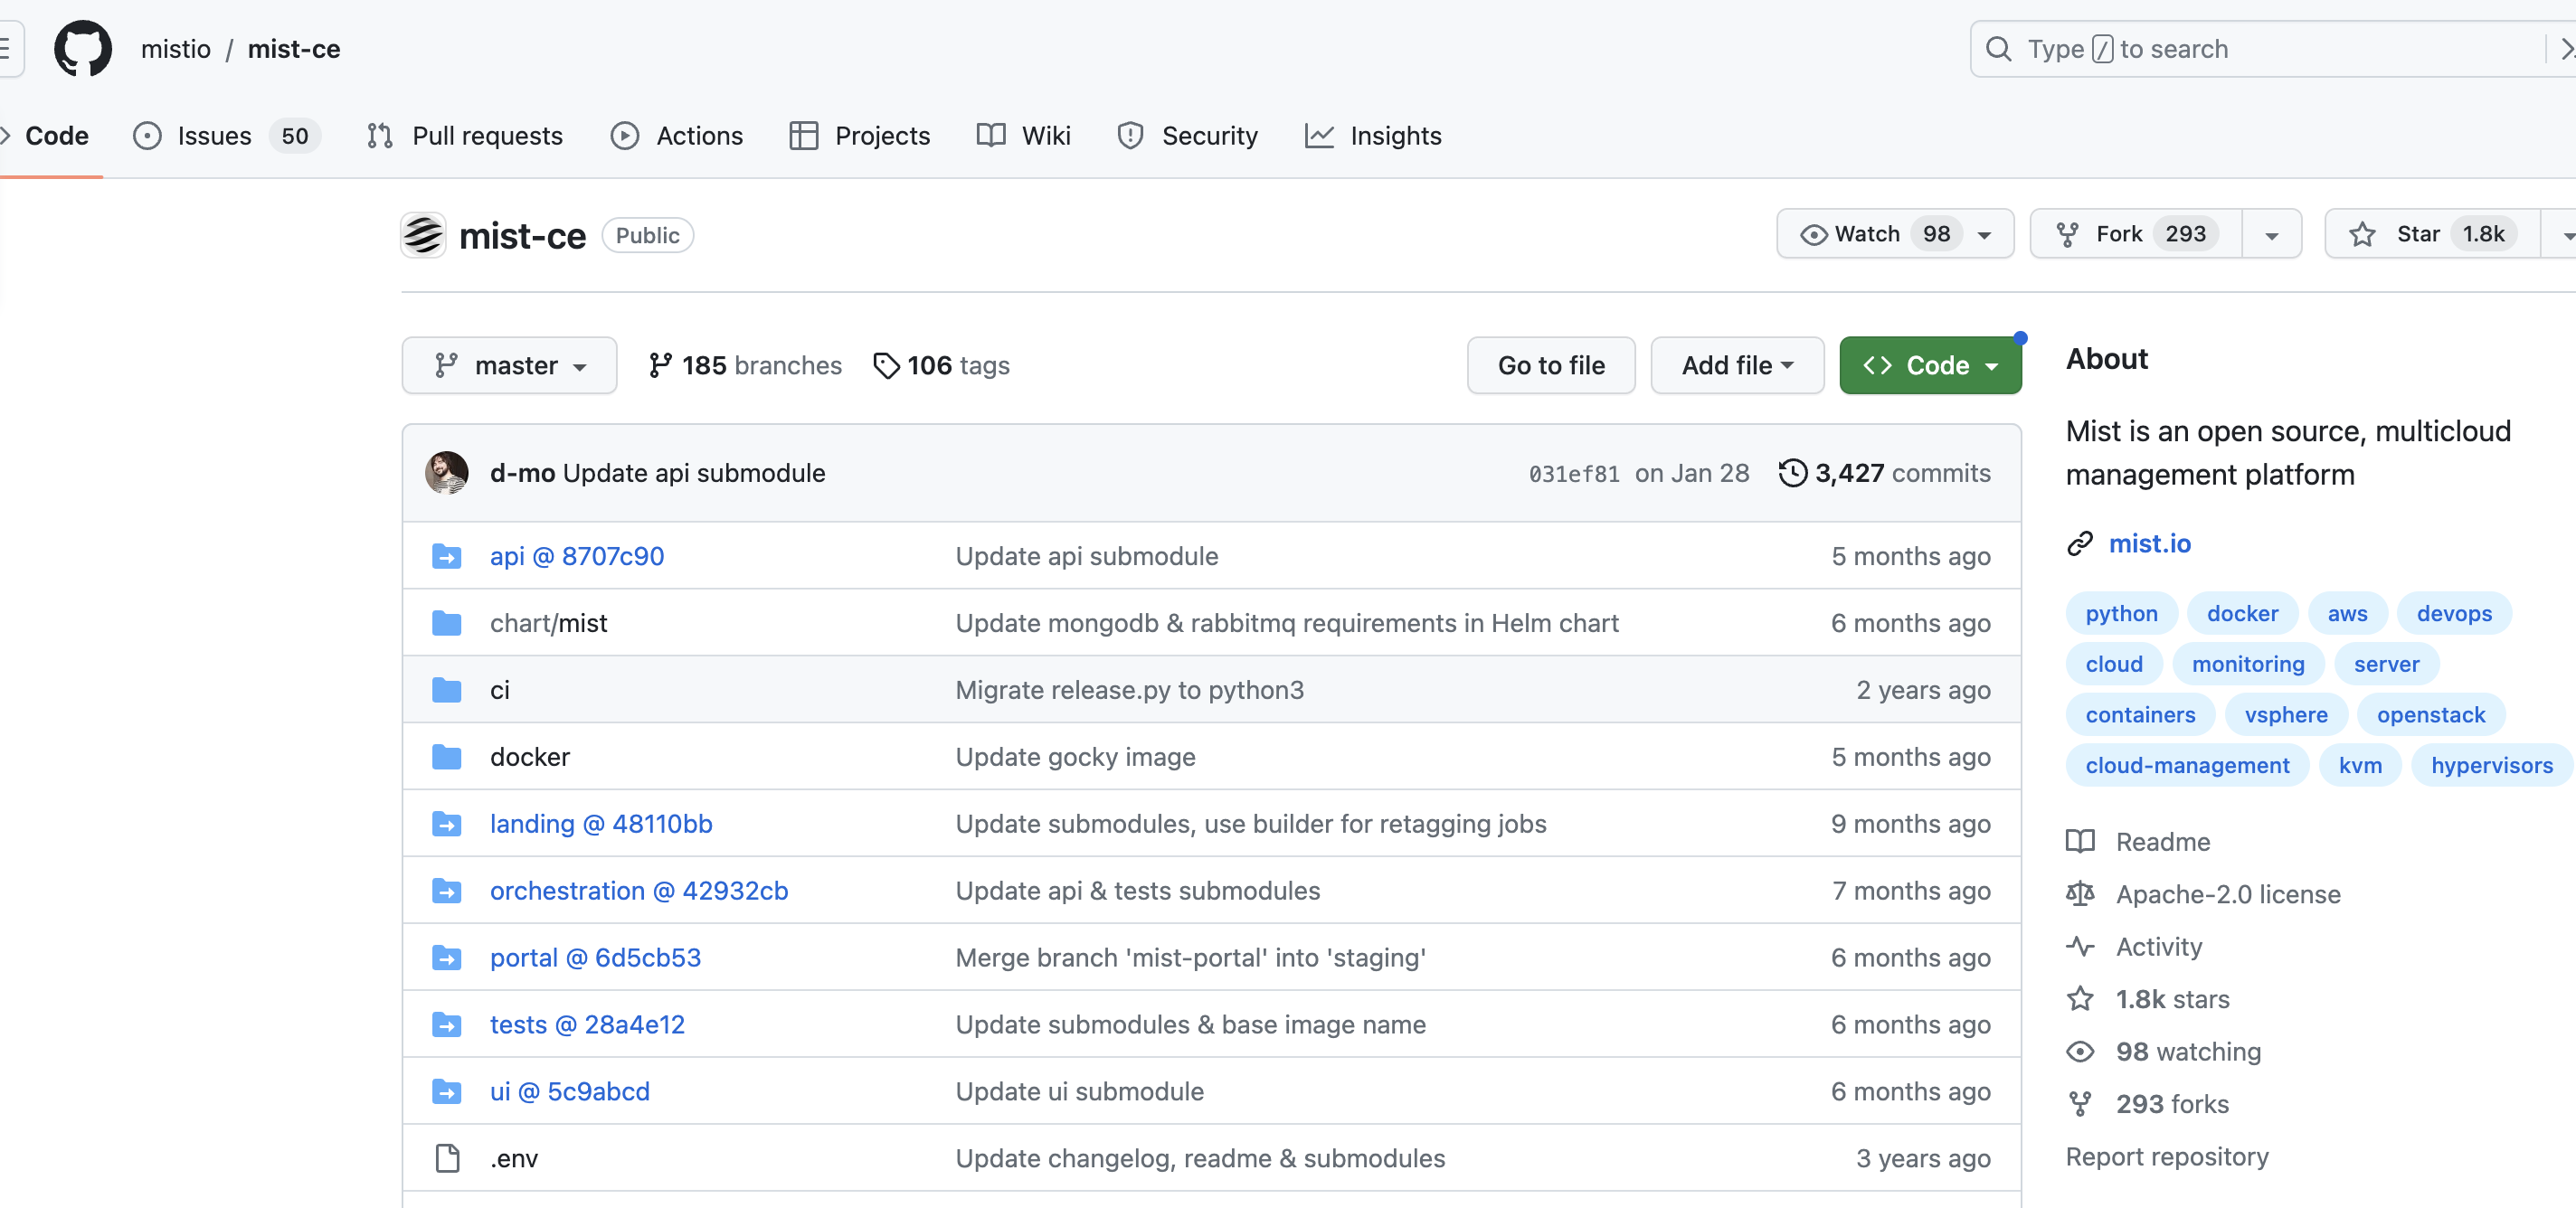Click the .env file icon
2576x1208 pixels.
[x=446, y=1158]
